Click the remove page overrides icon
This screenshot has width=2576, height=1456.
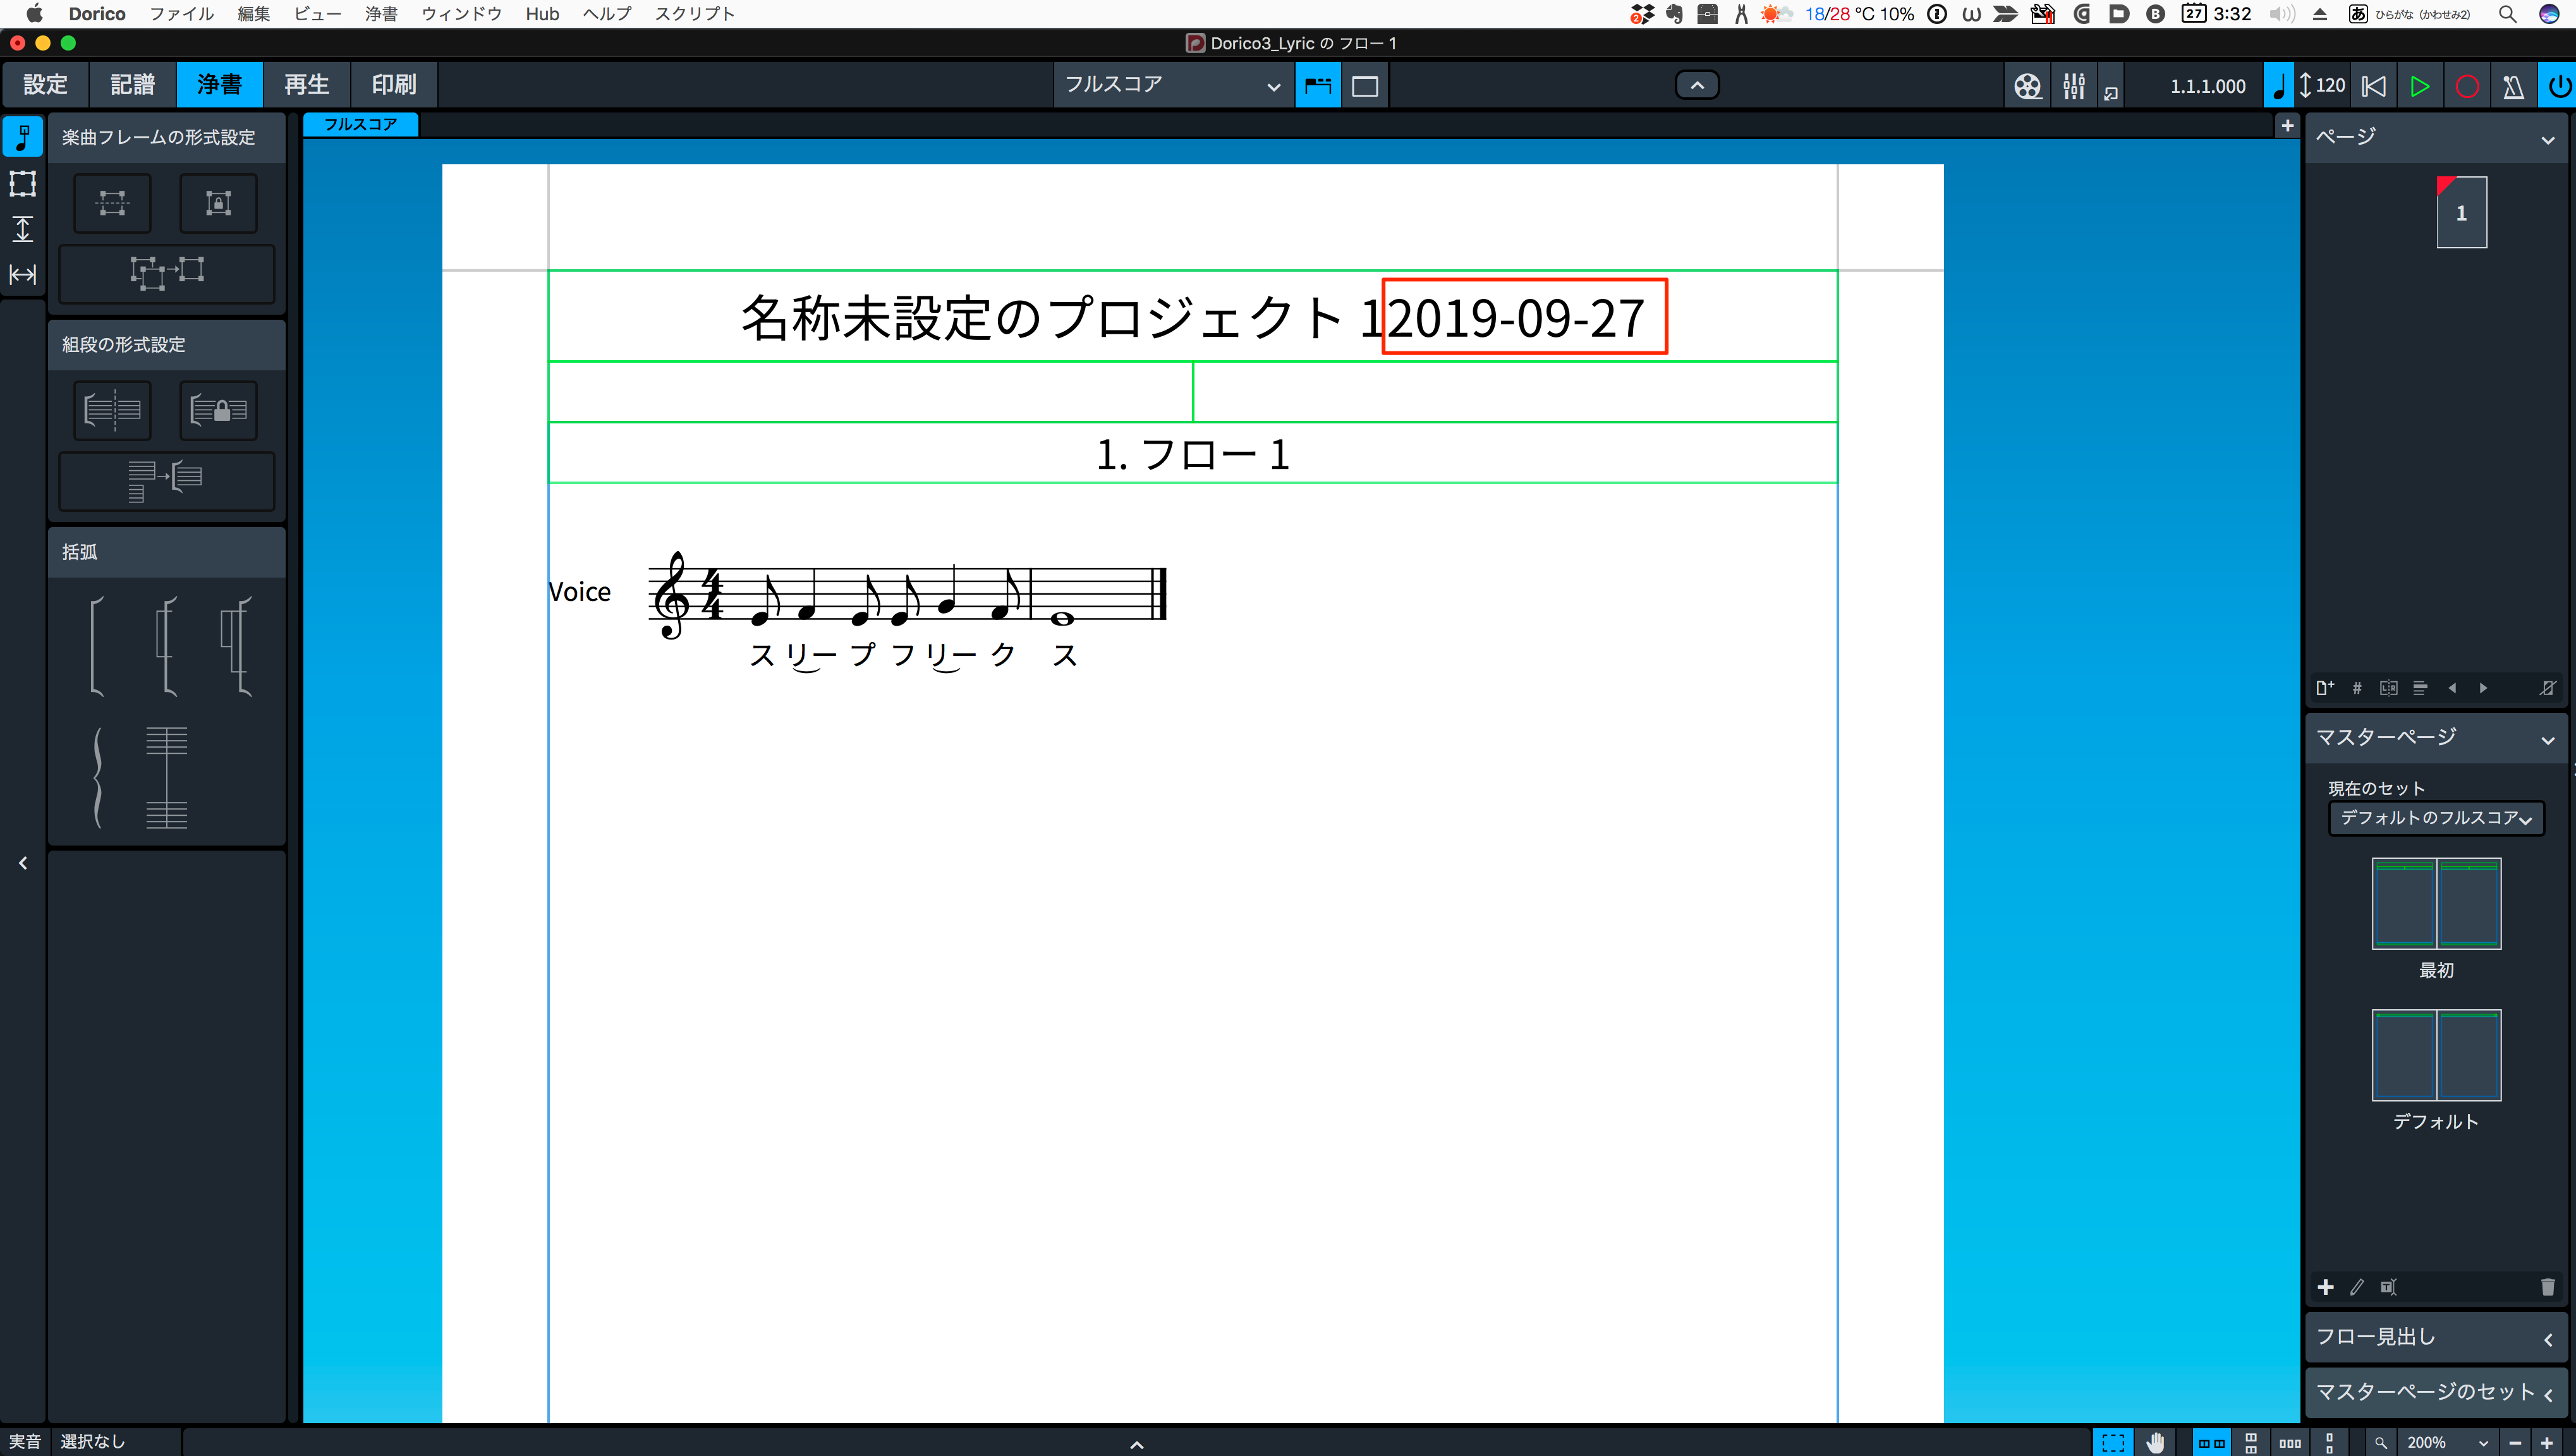(2547, 688)
